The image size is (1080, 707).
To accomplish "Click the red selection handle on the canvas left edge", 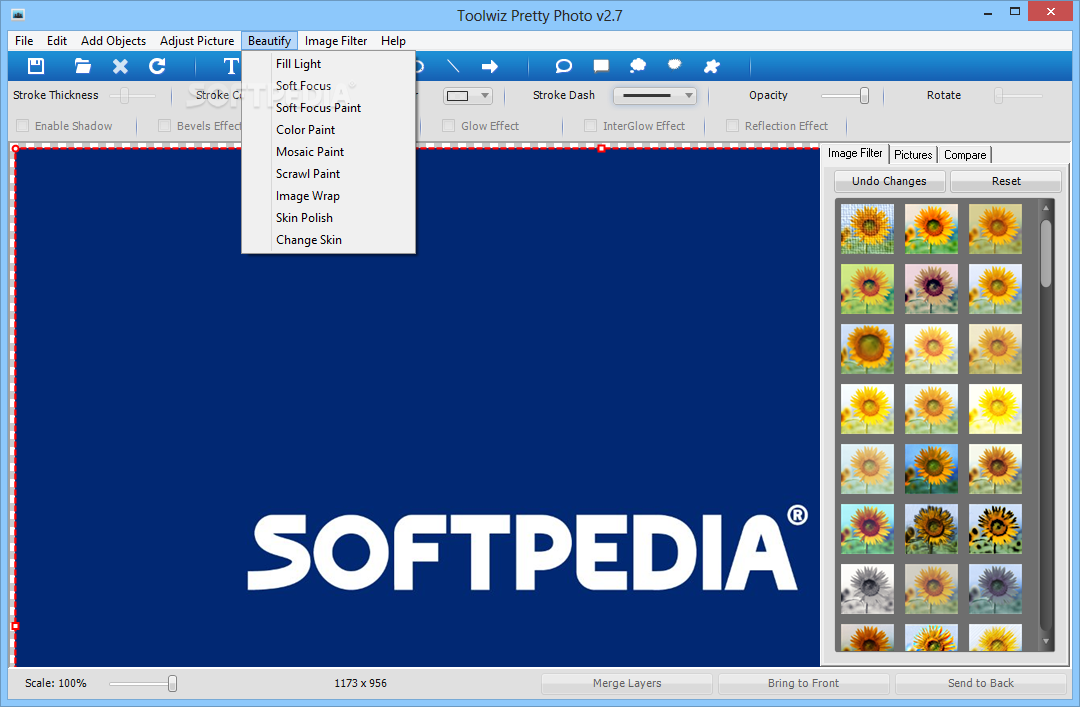I will 15,626.
